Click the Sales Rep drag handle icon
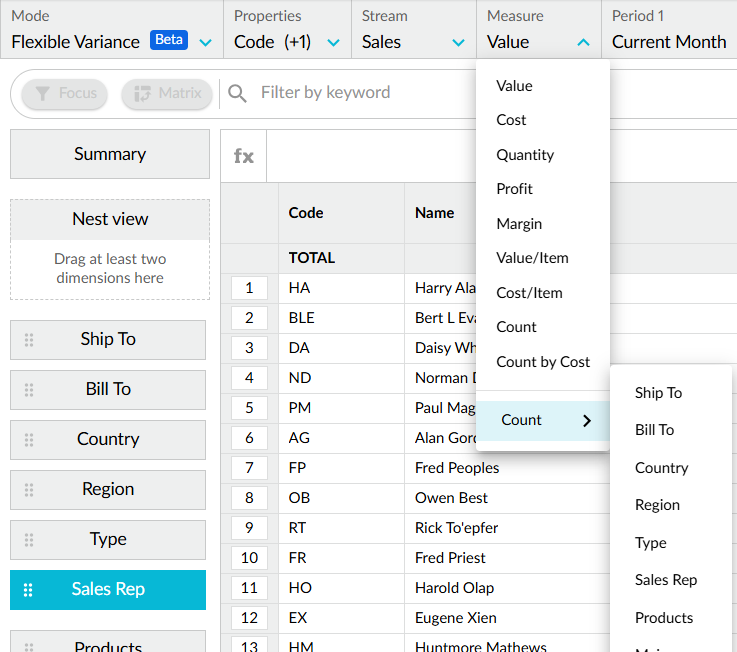The width and height of the screenshot is (737, 652). [x=29, y=590]
